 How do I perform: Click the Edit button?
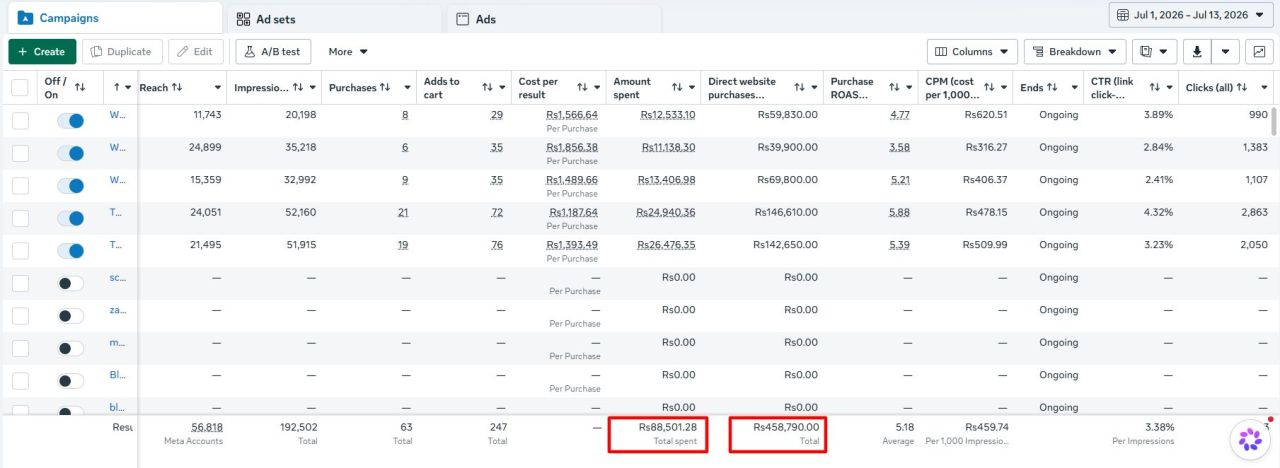[196, 51]
